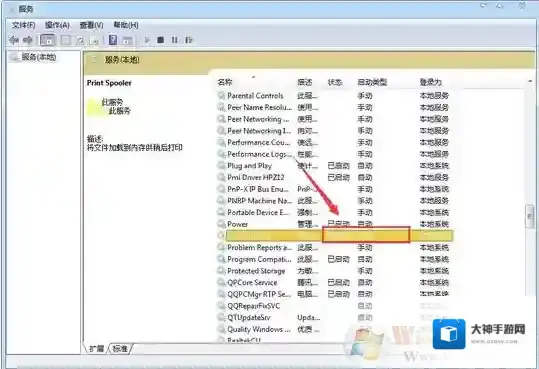Click the gear icon beside QQRepairFixSVC
This screenshot has height=369, width=539.
point(221,306)
